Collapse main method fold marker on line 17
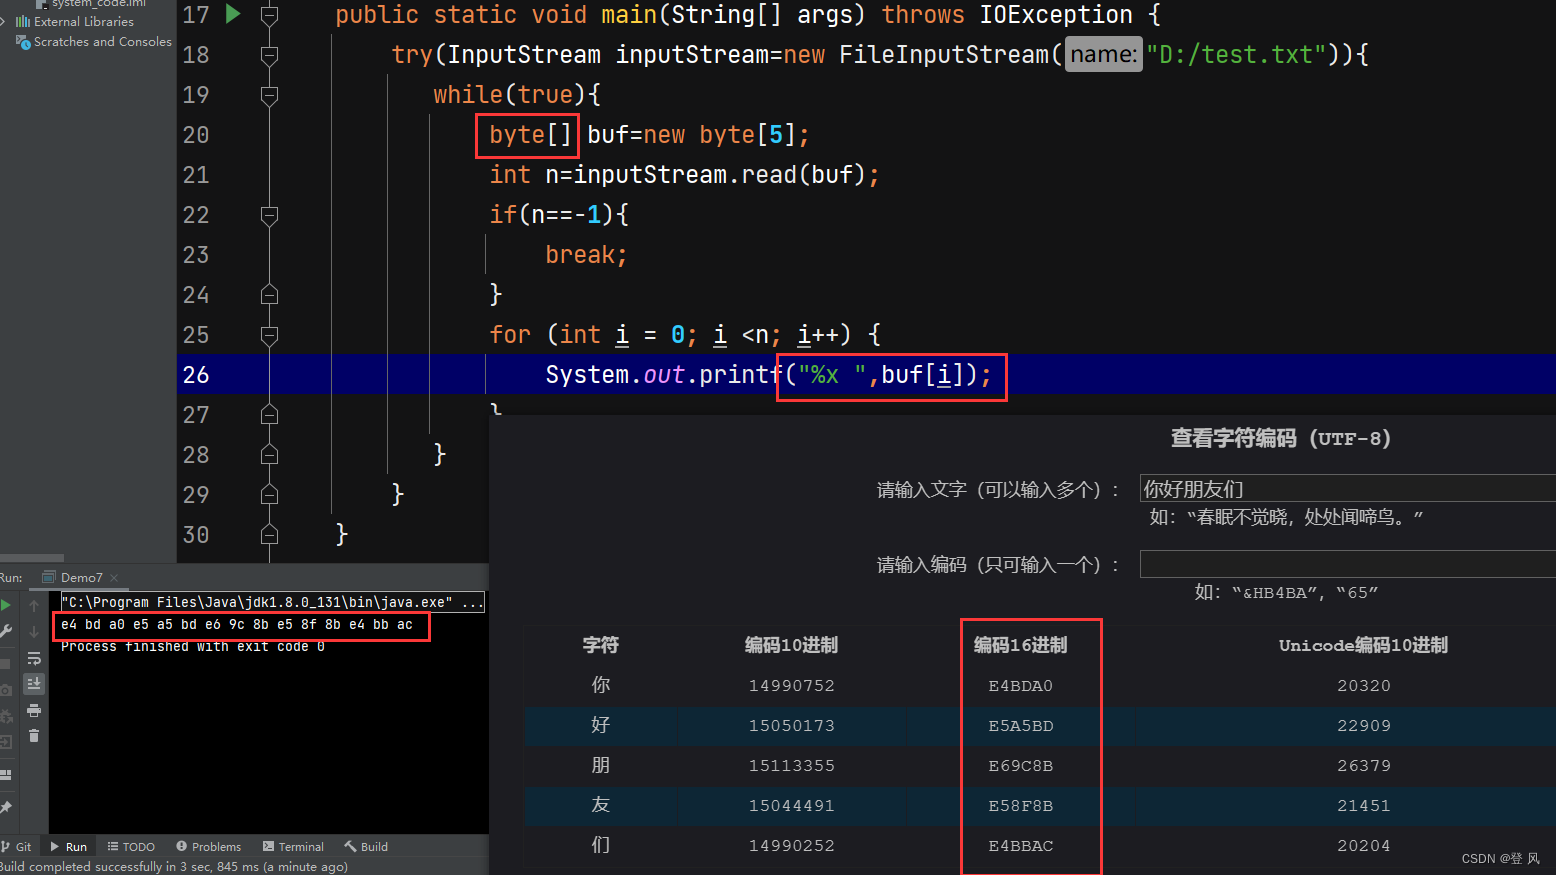Screen dimensions: 1556x875 click(269, 15)
